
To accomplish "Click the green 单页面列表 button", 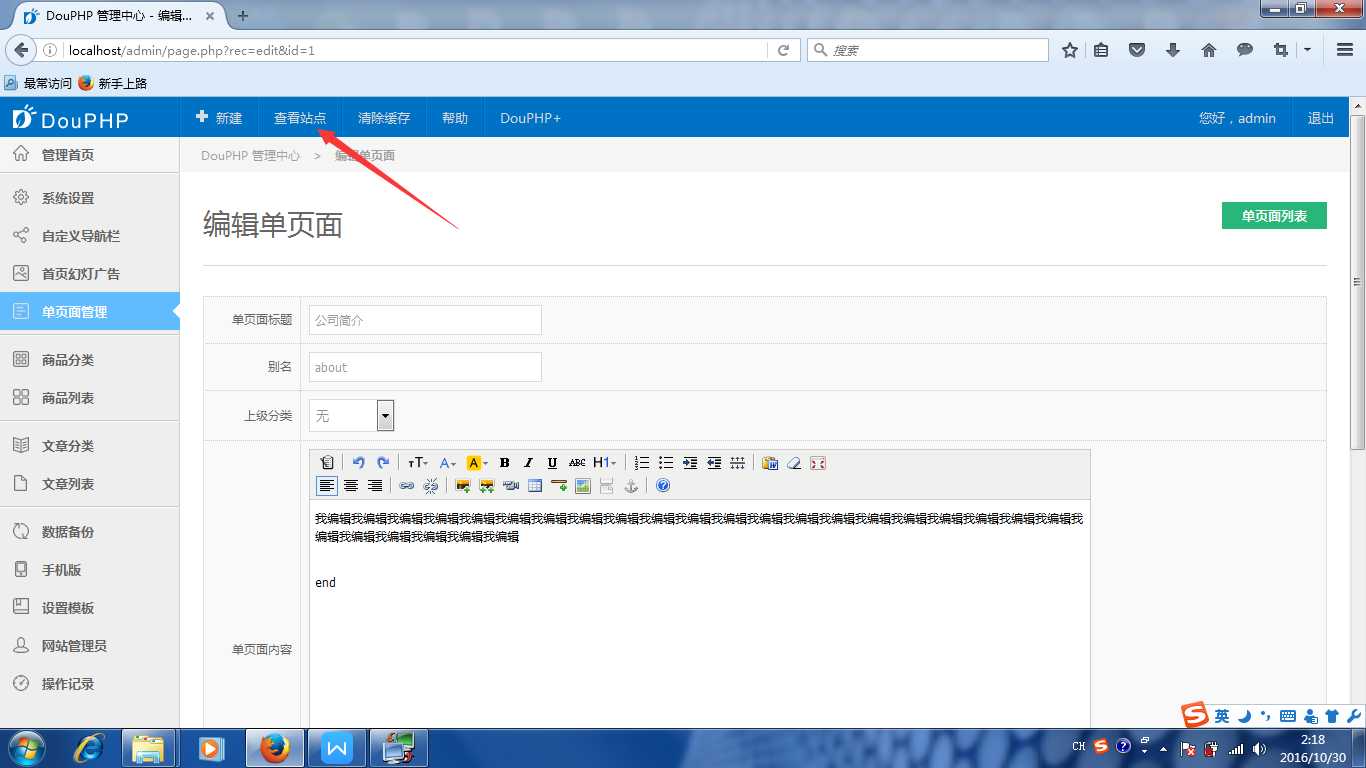I will [x=1274, y=216].
